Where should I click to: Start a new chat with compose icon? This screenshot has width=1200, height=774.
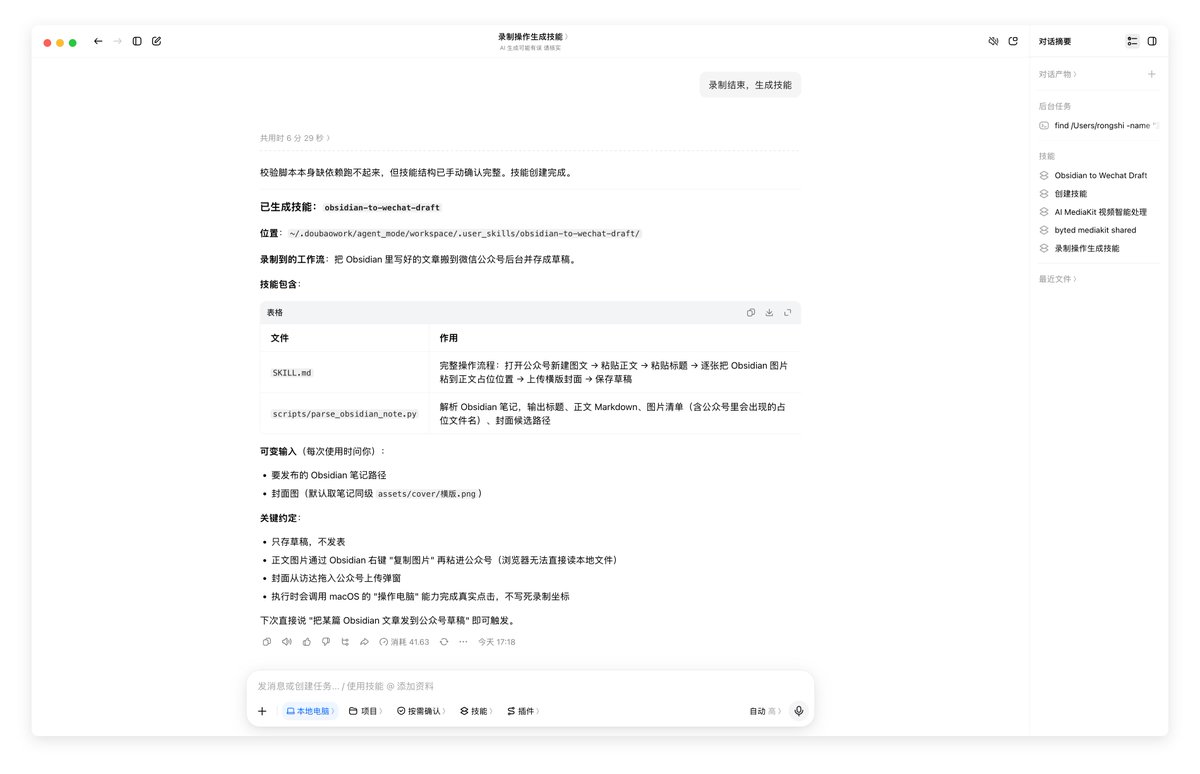(156, 41)
